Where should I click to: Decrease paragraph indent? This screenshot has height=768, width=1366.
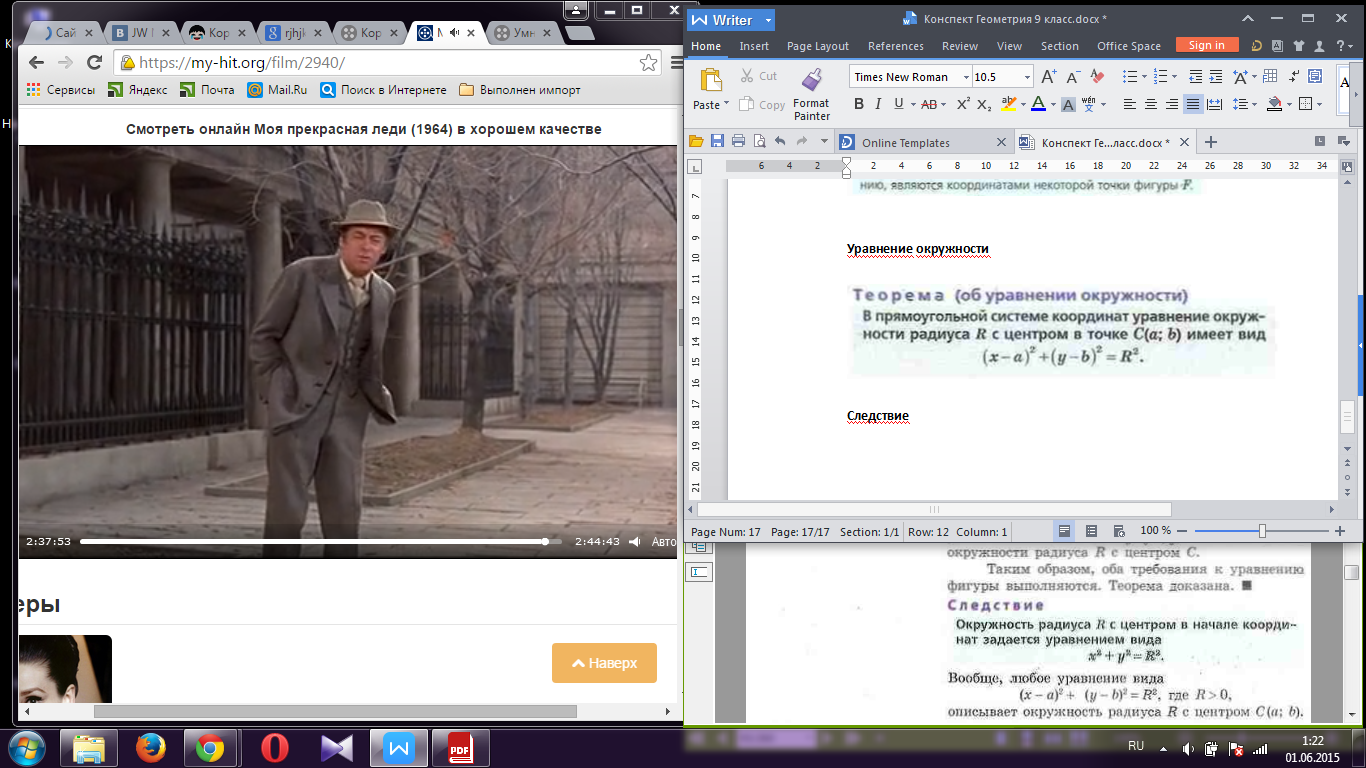tap(1195, 77)
